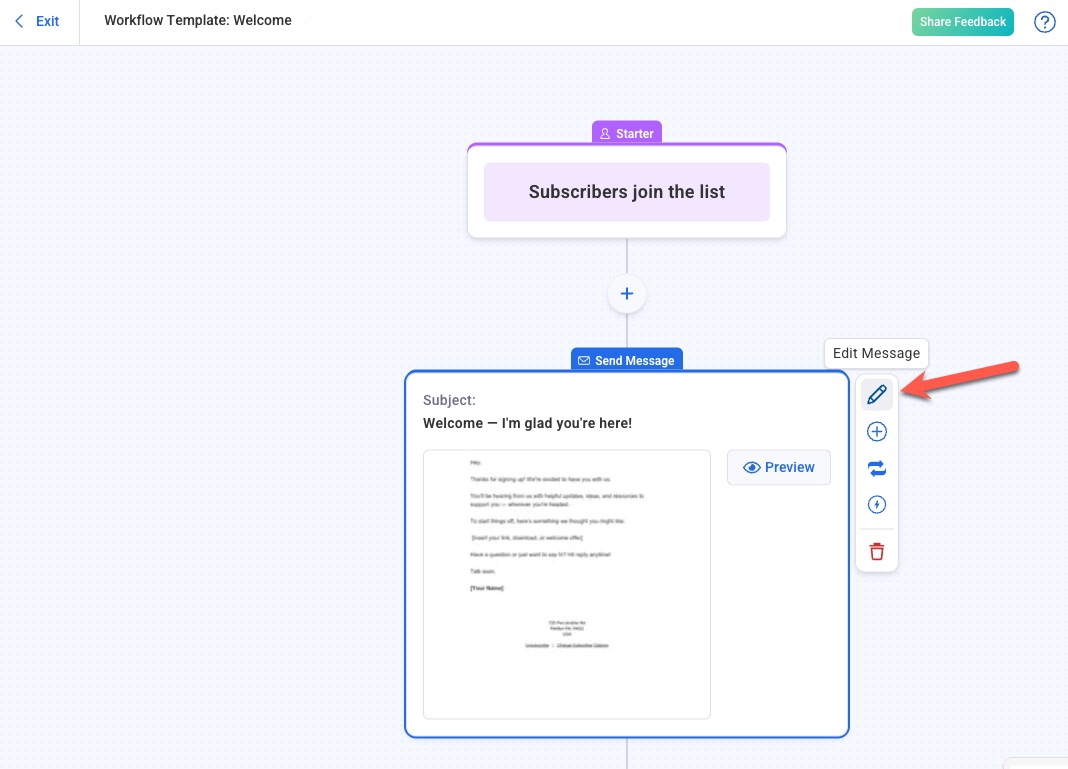Click the blue Send Message tag

[x=627, y=360]
